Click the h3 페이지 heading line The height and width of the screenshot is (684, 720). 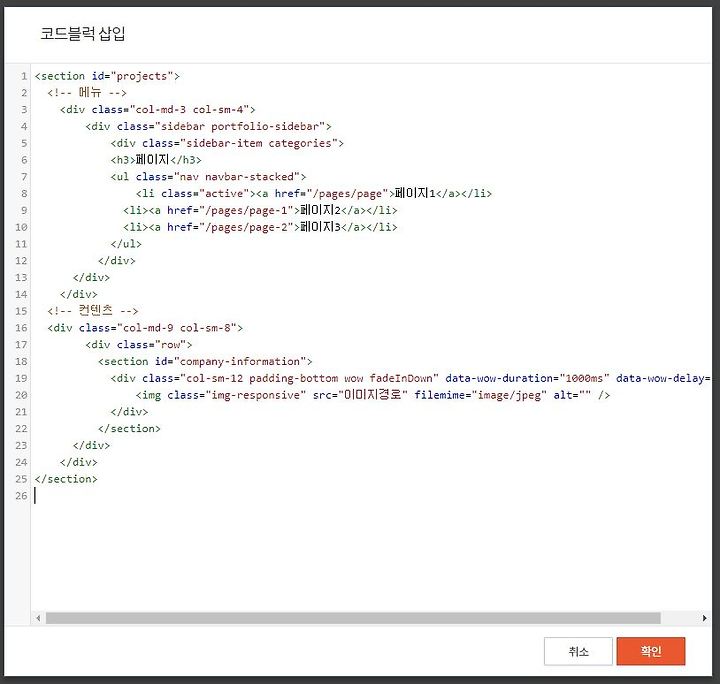(x=156, y=160)
